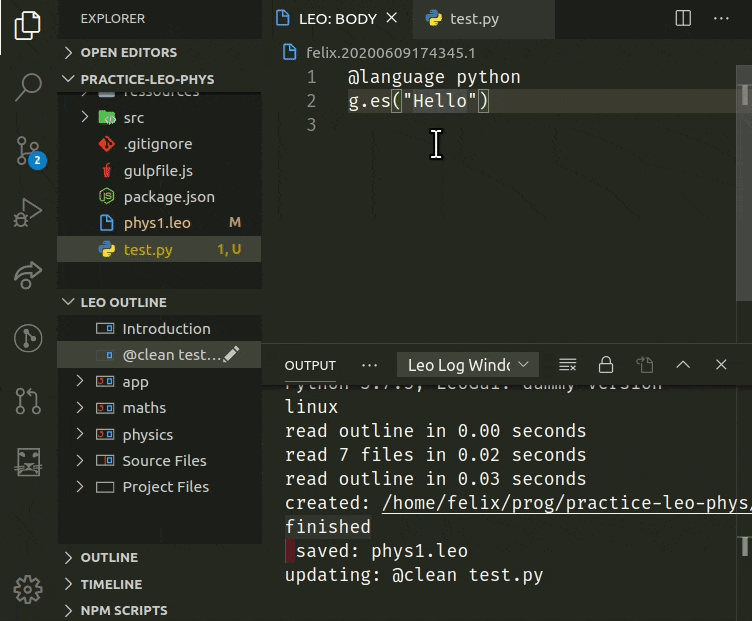Screen dimensions: 752x621
Task: Place cursor on line 1 @language python
Action: tap(434, 77)
